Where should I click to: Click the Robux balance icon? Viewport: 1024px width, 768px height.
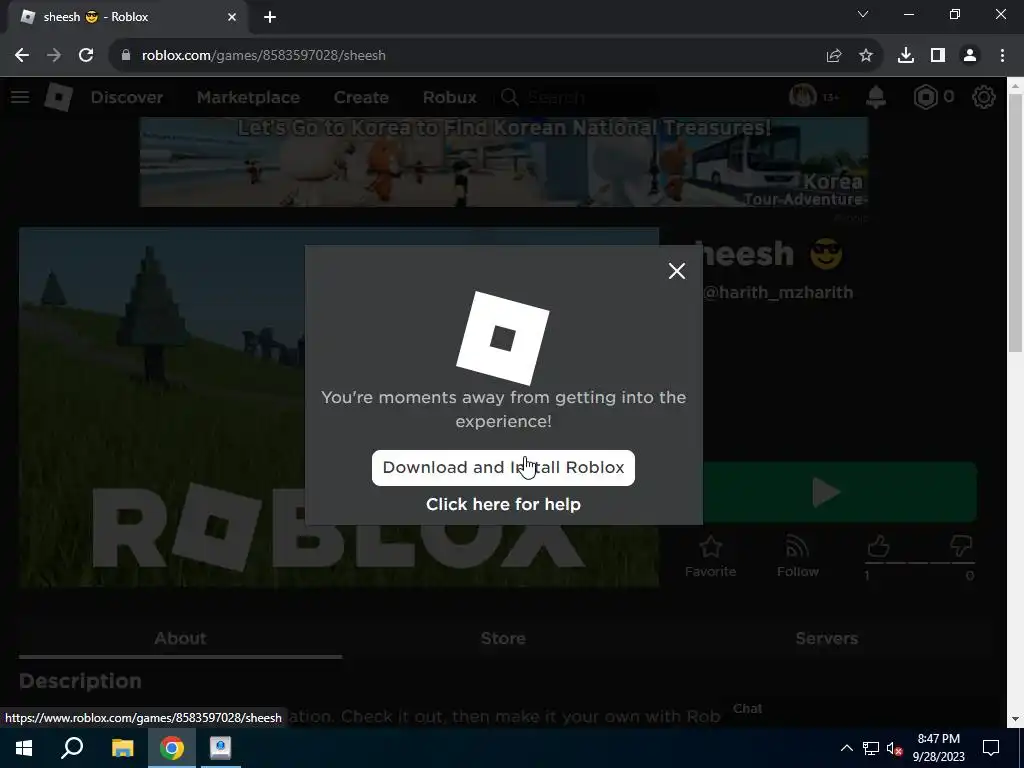(925, 97)
